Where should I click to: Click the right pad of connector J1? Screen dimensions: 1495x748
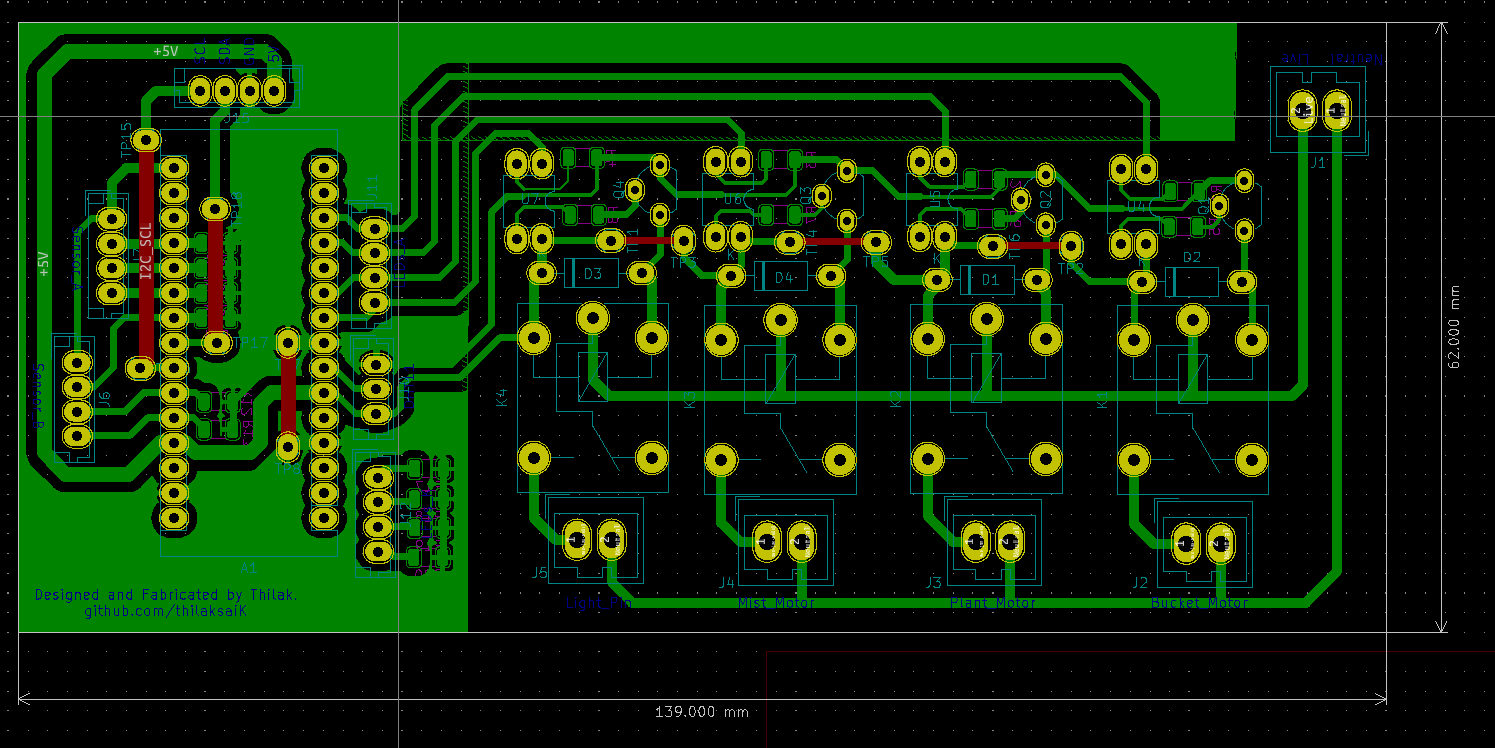1338,110
